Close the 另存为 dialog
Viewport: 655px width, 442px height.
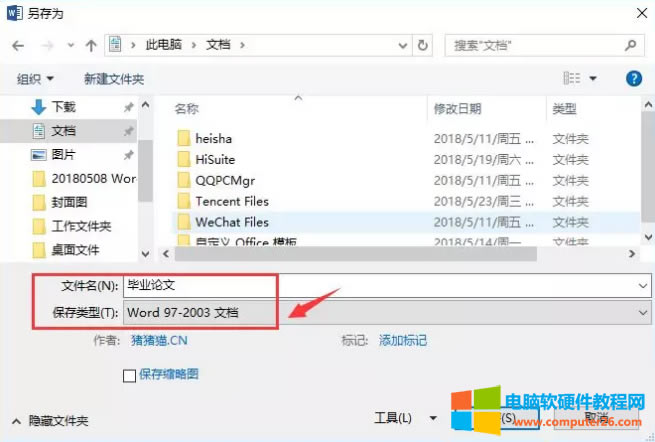pos(642,13)
